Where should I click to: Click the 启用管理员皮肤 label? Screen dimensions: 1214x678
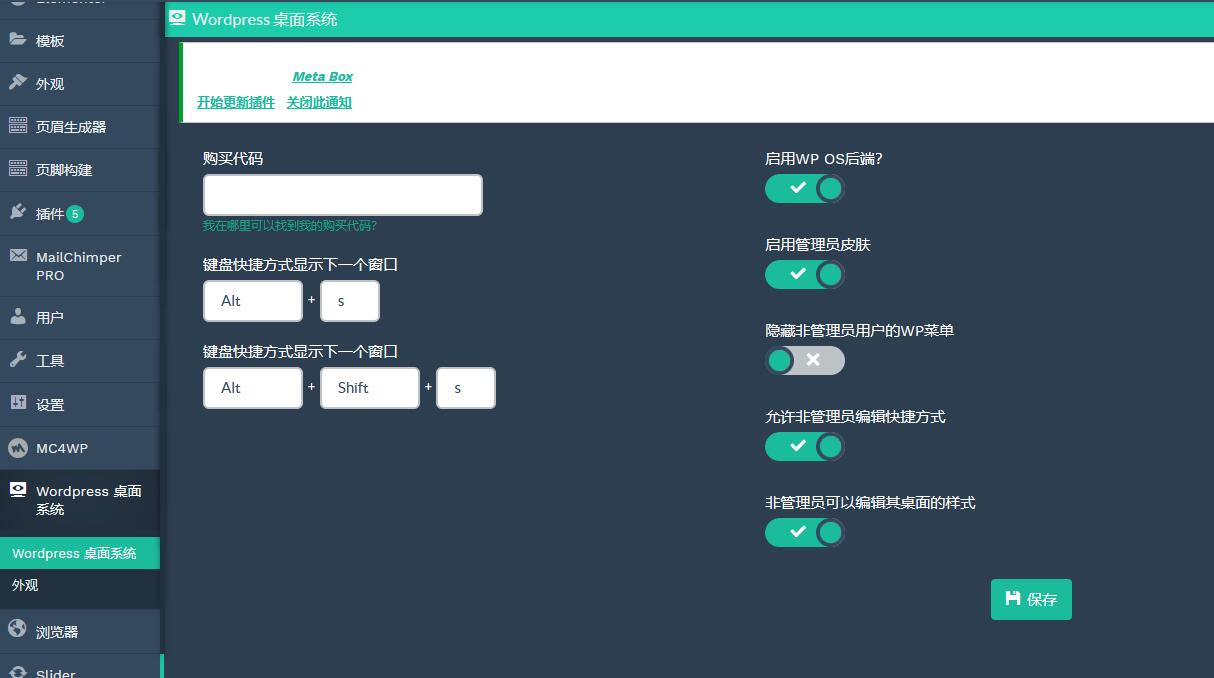click(x=818, y=244)
